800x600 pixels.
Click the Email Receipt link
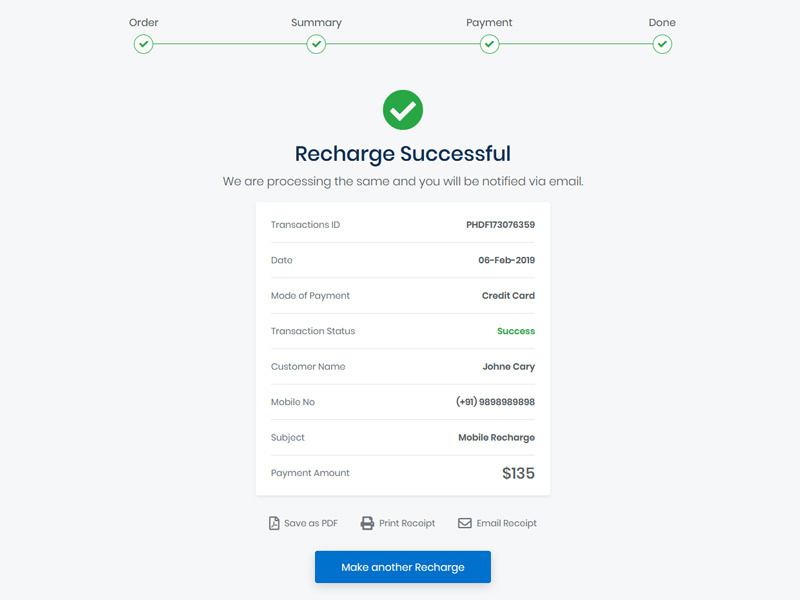(506, 522)
